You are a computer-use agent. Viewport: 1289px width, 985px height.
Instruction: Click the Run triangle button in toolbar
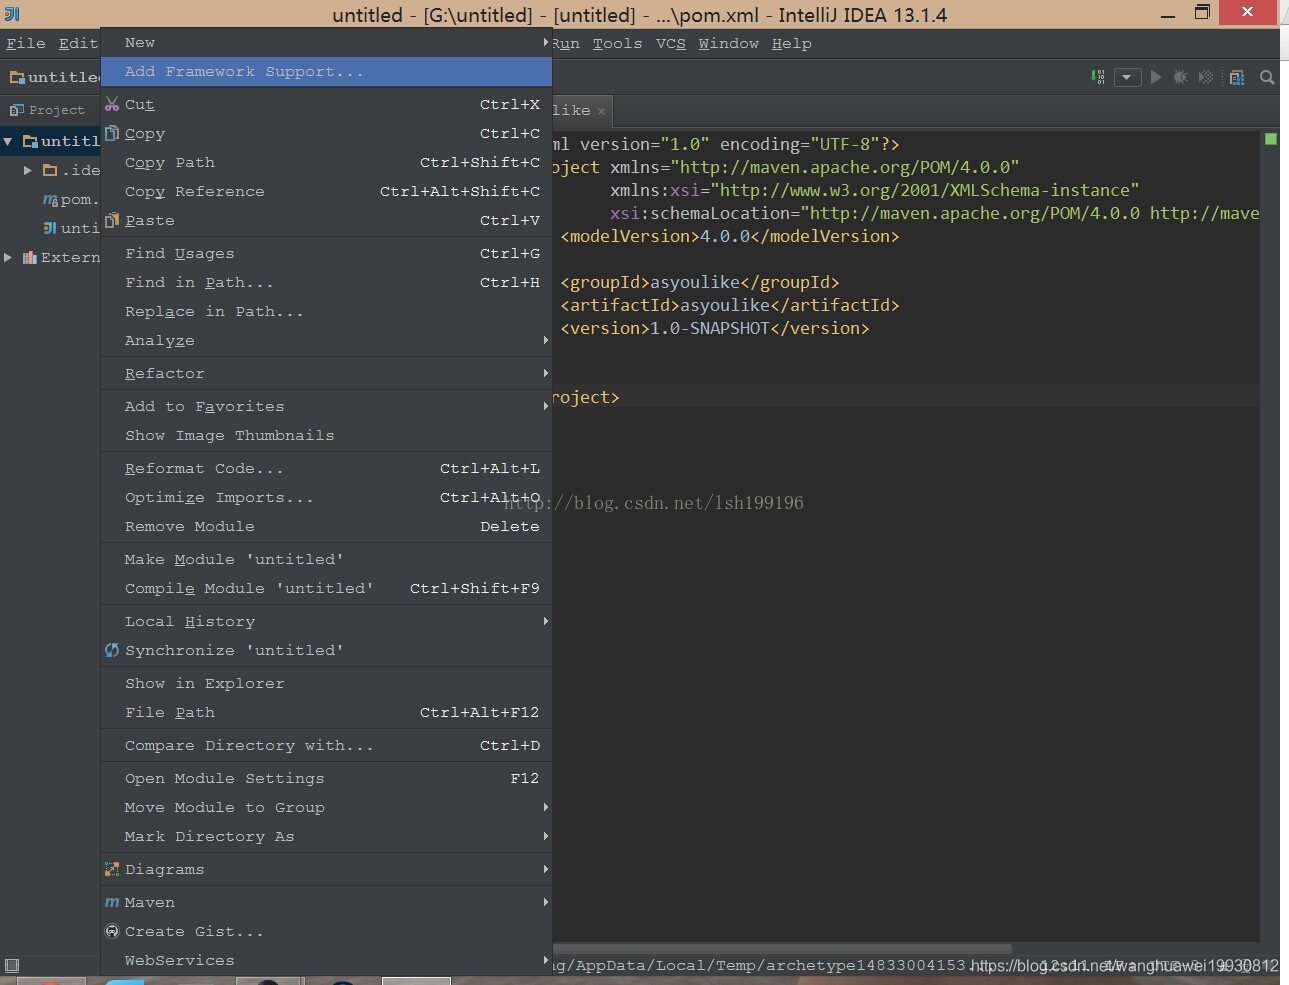pyautogui.click(x=1156, y=77)
